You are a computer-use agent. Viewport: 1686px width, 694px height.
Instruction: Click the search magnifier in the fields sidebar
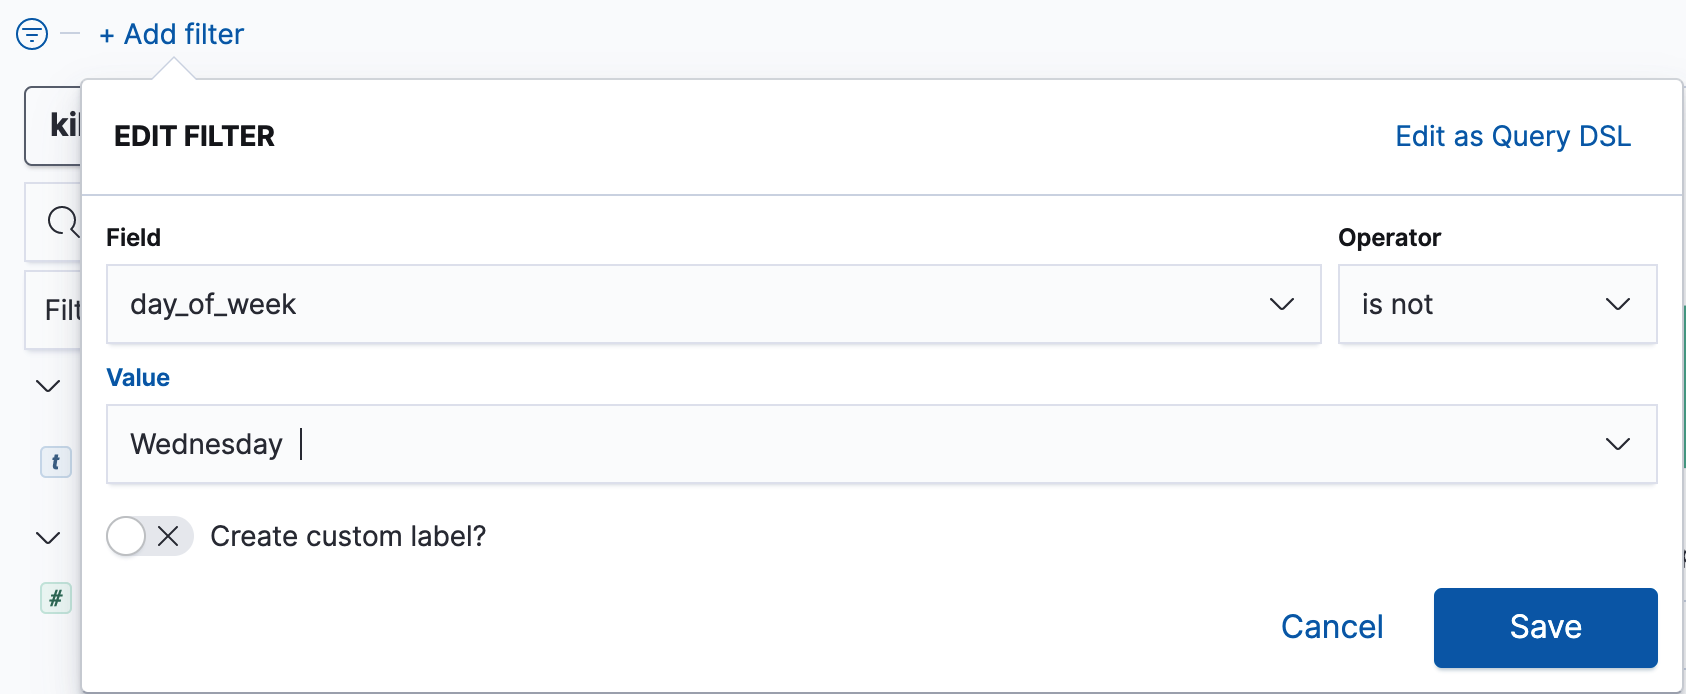60,221
